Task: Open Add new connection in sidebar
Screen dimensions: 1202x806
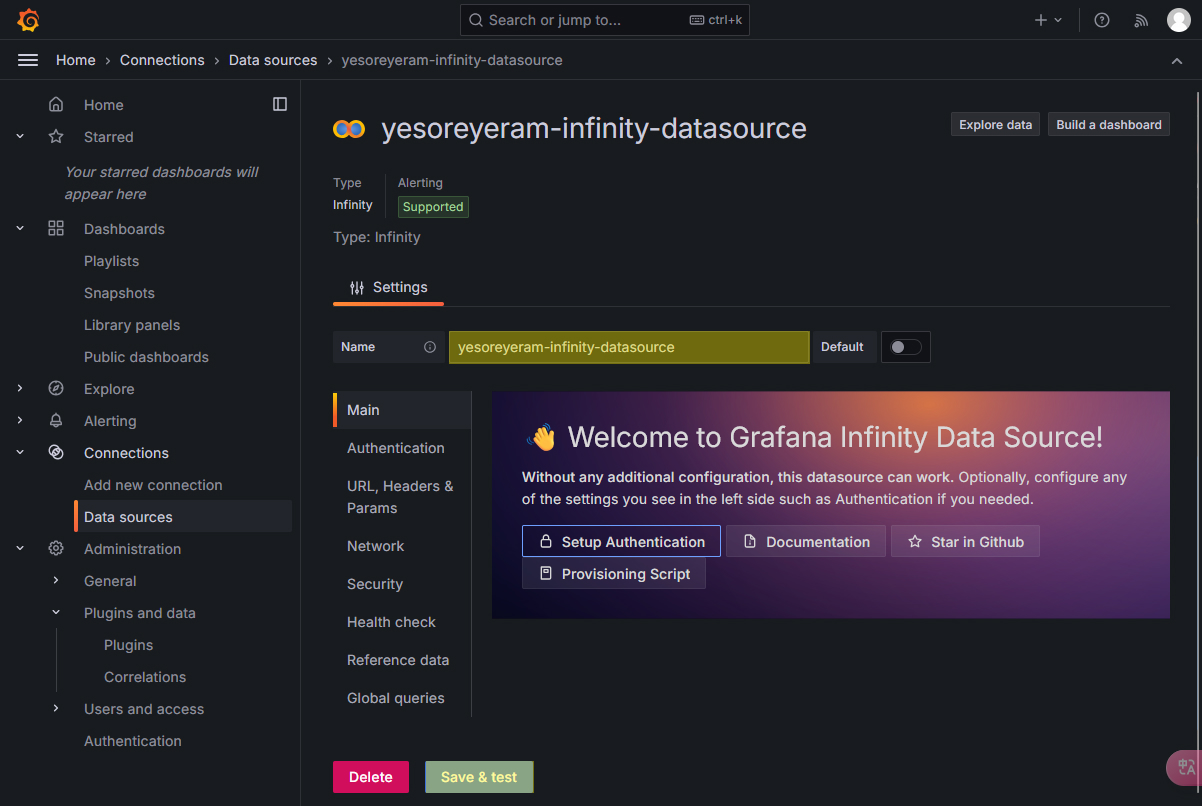Action: point(153,485)
